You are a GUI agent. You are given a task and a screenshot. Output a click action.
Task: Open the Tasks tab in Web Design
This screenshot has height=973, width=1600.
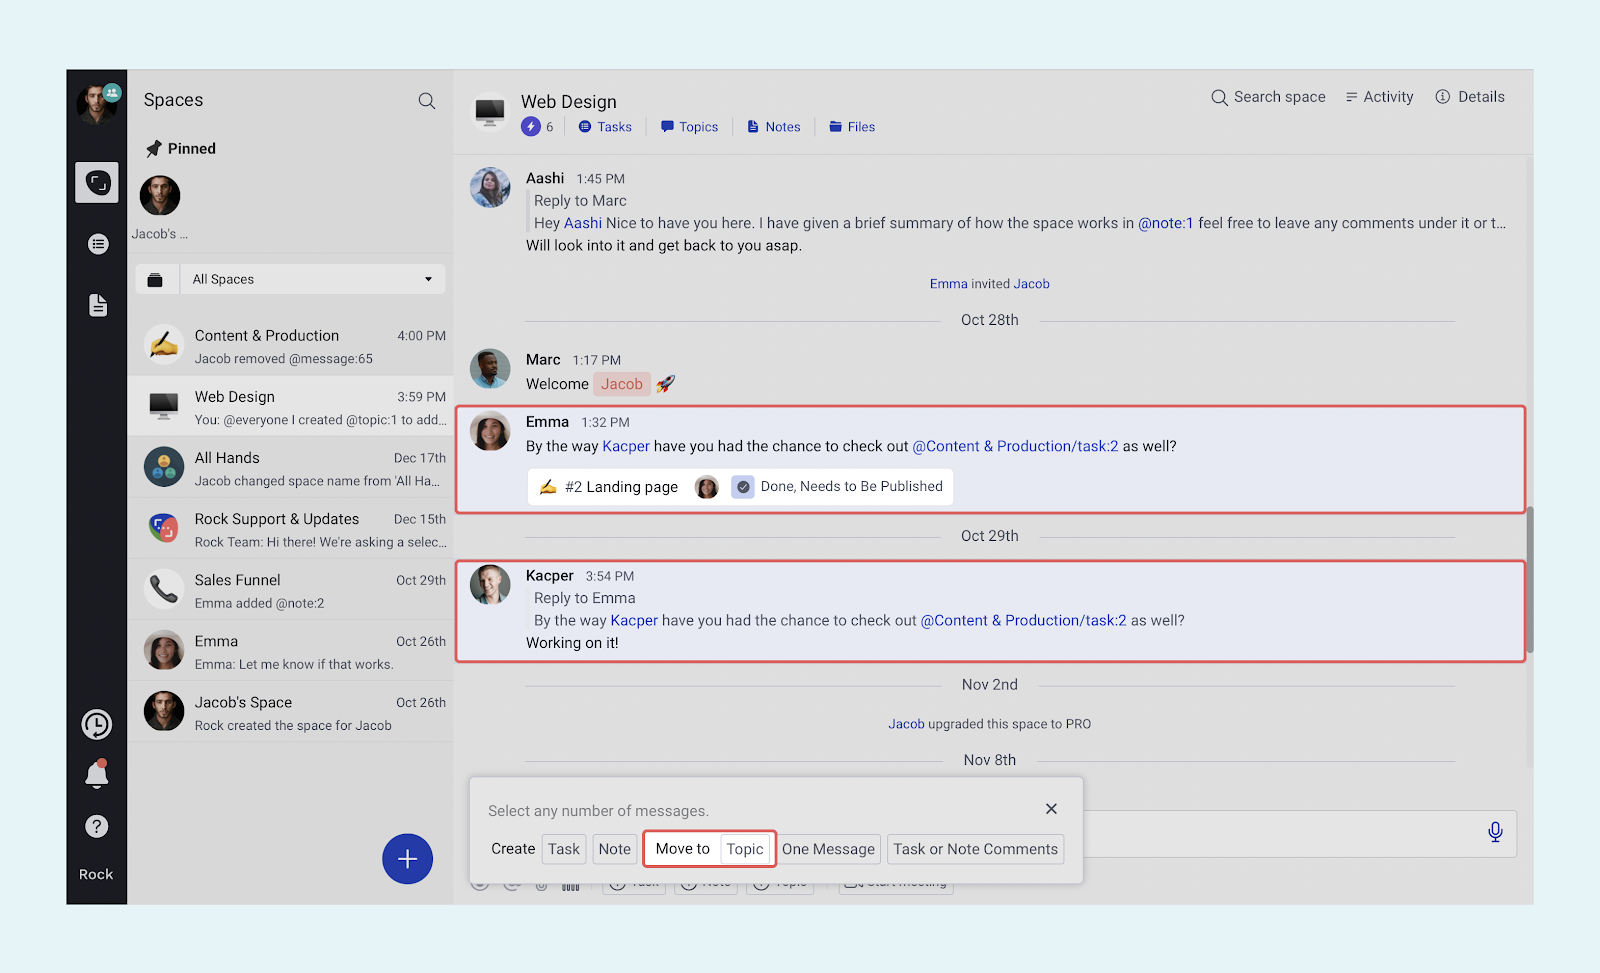[605, 127]
